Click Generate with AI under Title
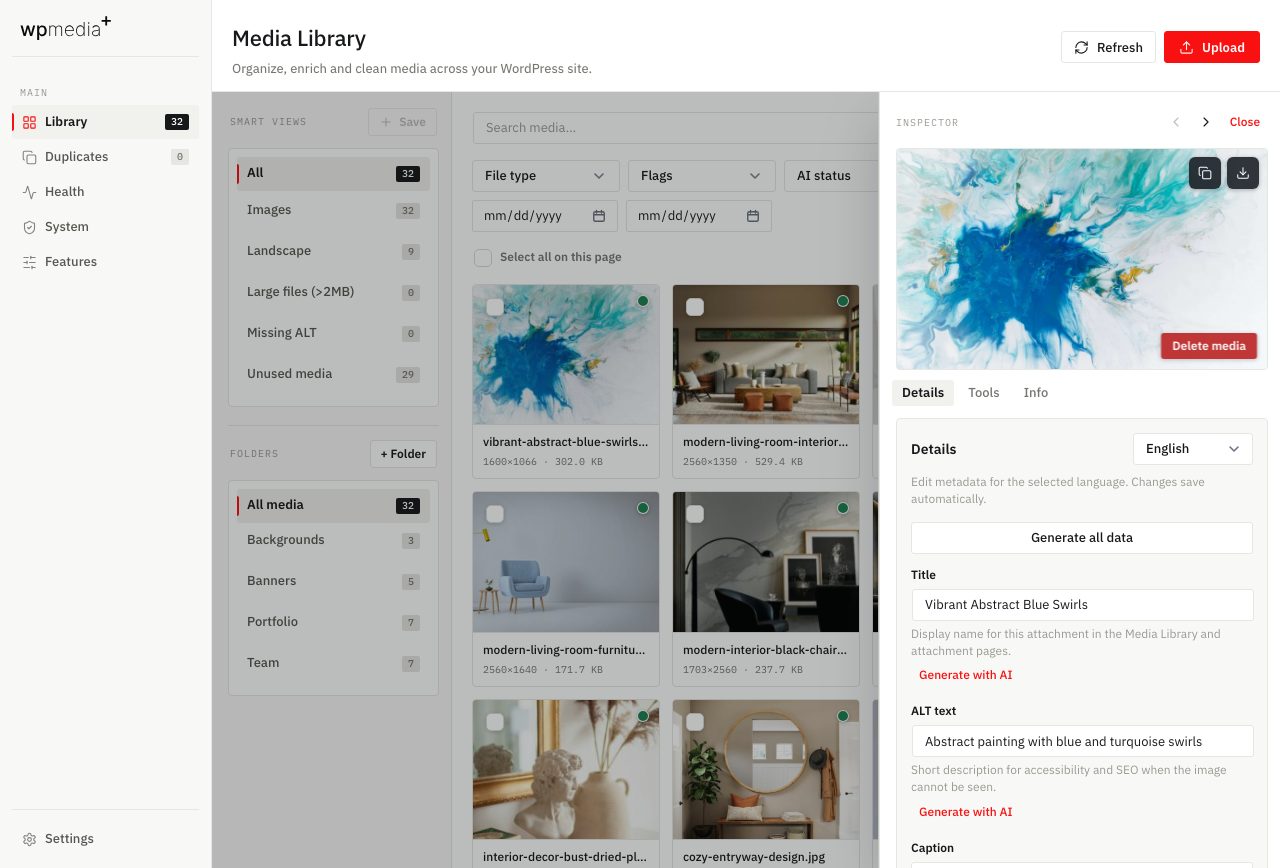The image size is (1280, 868). [x=966, y=675]
